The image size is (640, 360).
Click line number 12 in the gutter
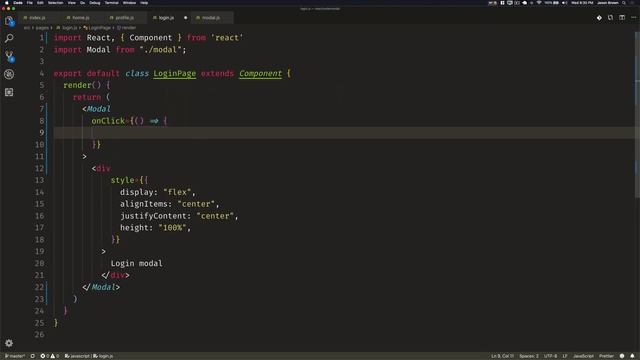40,168
